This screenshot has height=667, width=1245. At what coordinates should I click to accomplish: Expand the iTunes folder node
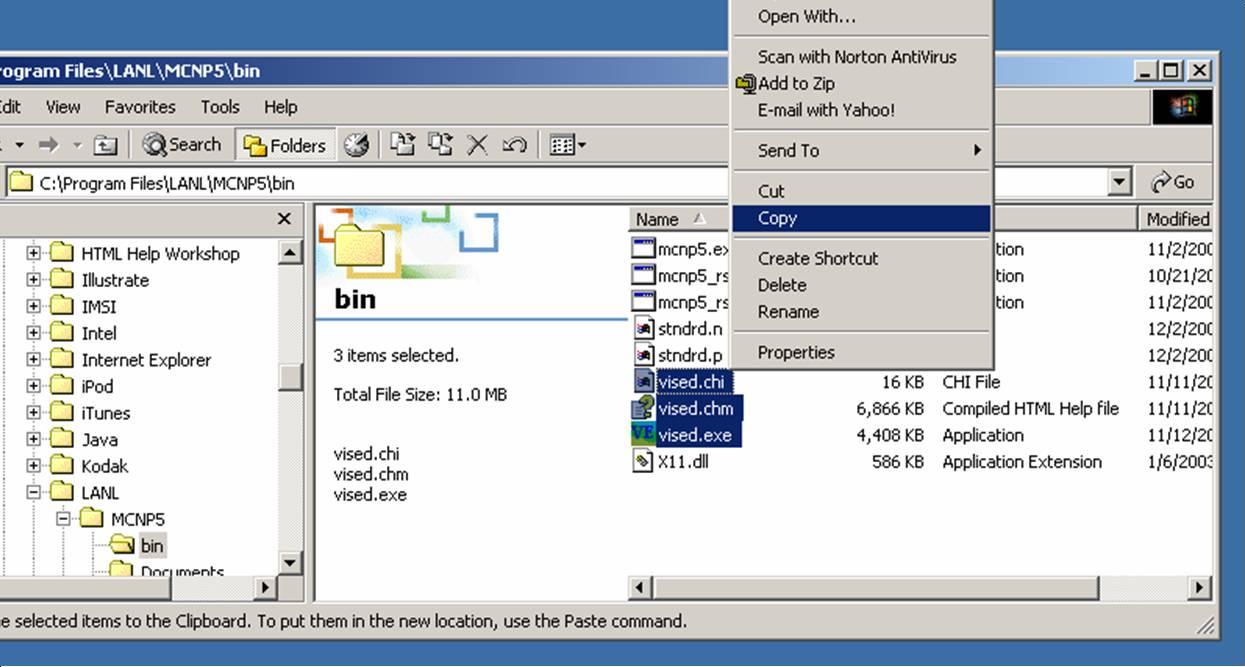pyautogui.click(x=34, y=412)
